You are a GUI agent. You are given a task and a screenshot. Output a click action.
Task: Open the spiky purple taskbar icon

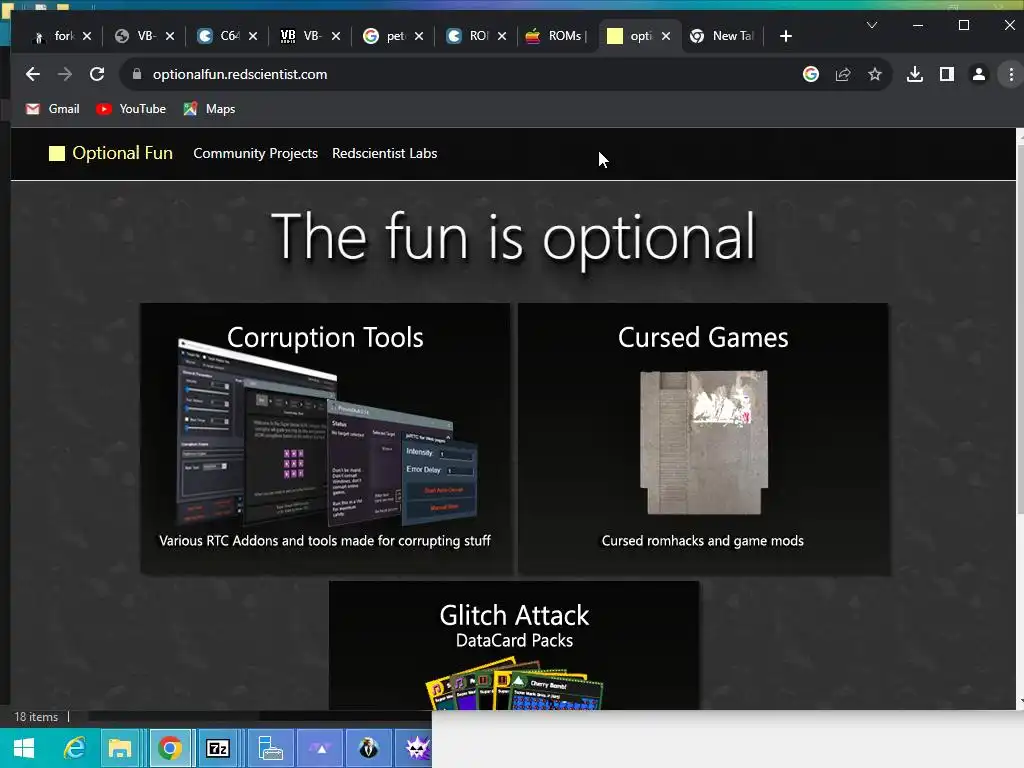[x=415, y=748]
